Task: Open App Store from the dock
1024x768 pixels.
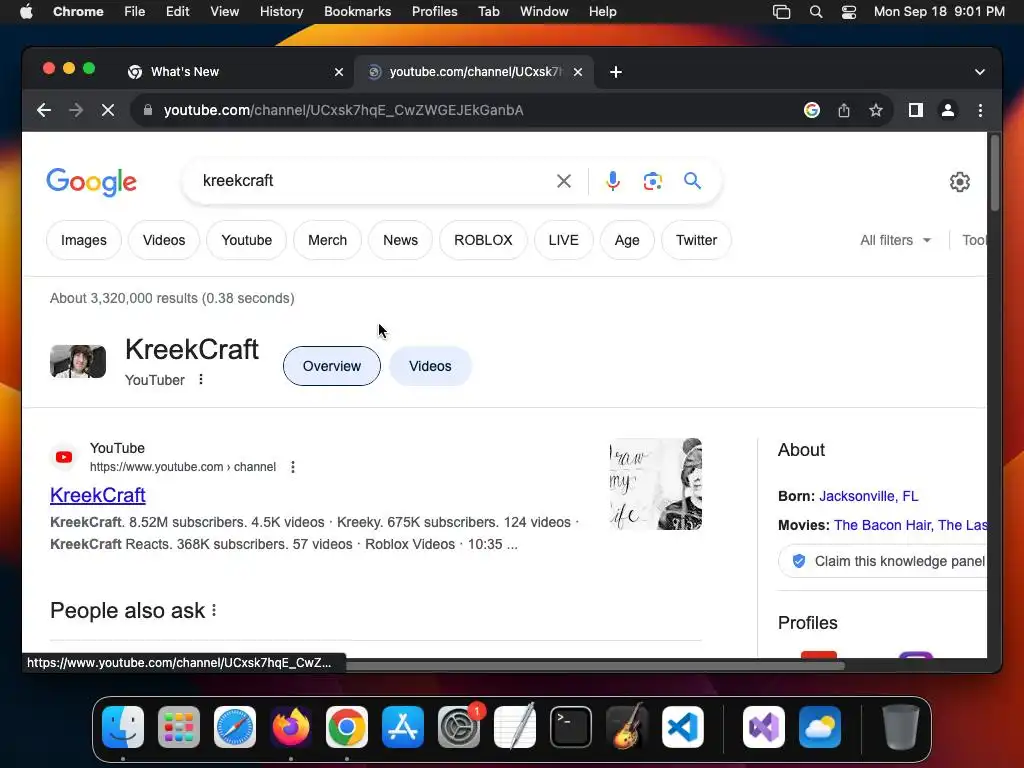Action: pos(403,727)
